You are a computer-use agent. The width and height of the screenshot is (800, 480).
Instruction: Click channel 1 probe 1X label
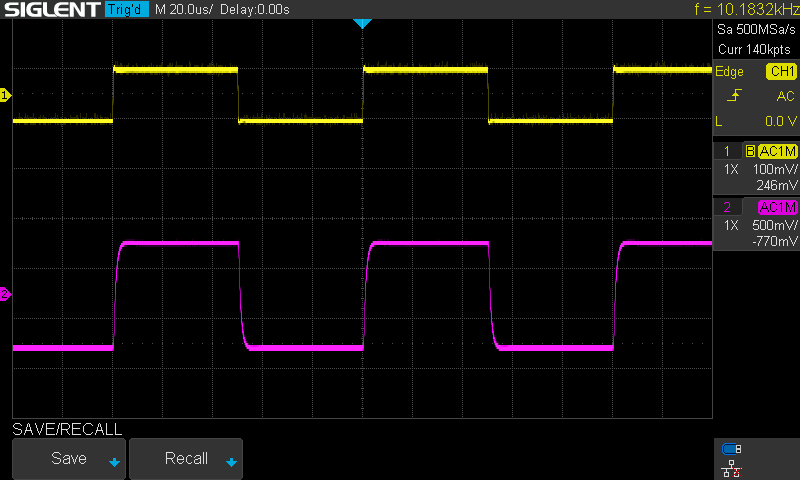click(731, 169)
